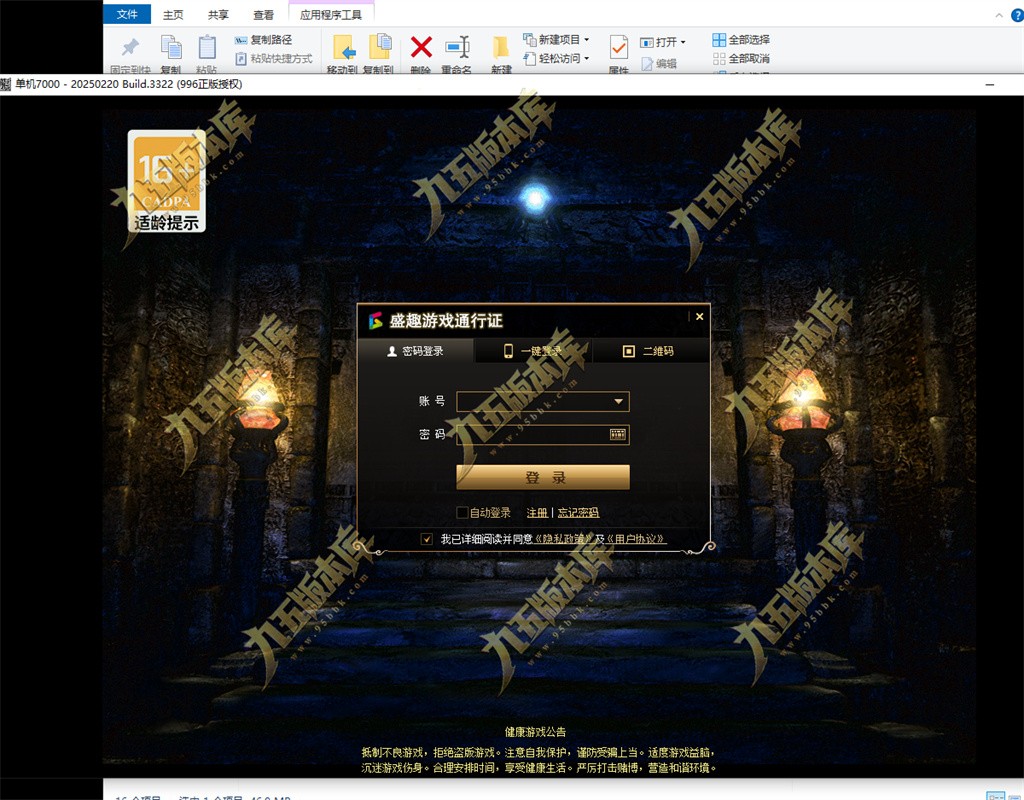Enable the 自动登录 auto-login checkbox
The image size is (1024, 800).
click(462, 512)
